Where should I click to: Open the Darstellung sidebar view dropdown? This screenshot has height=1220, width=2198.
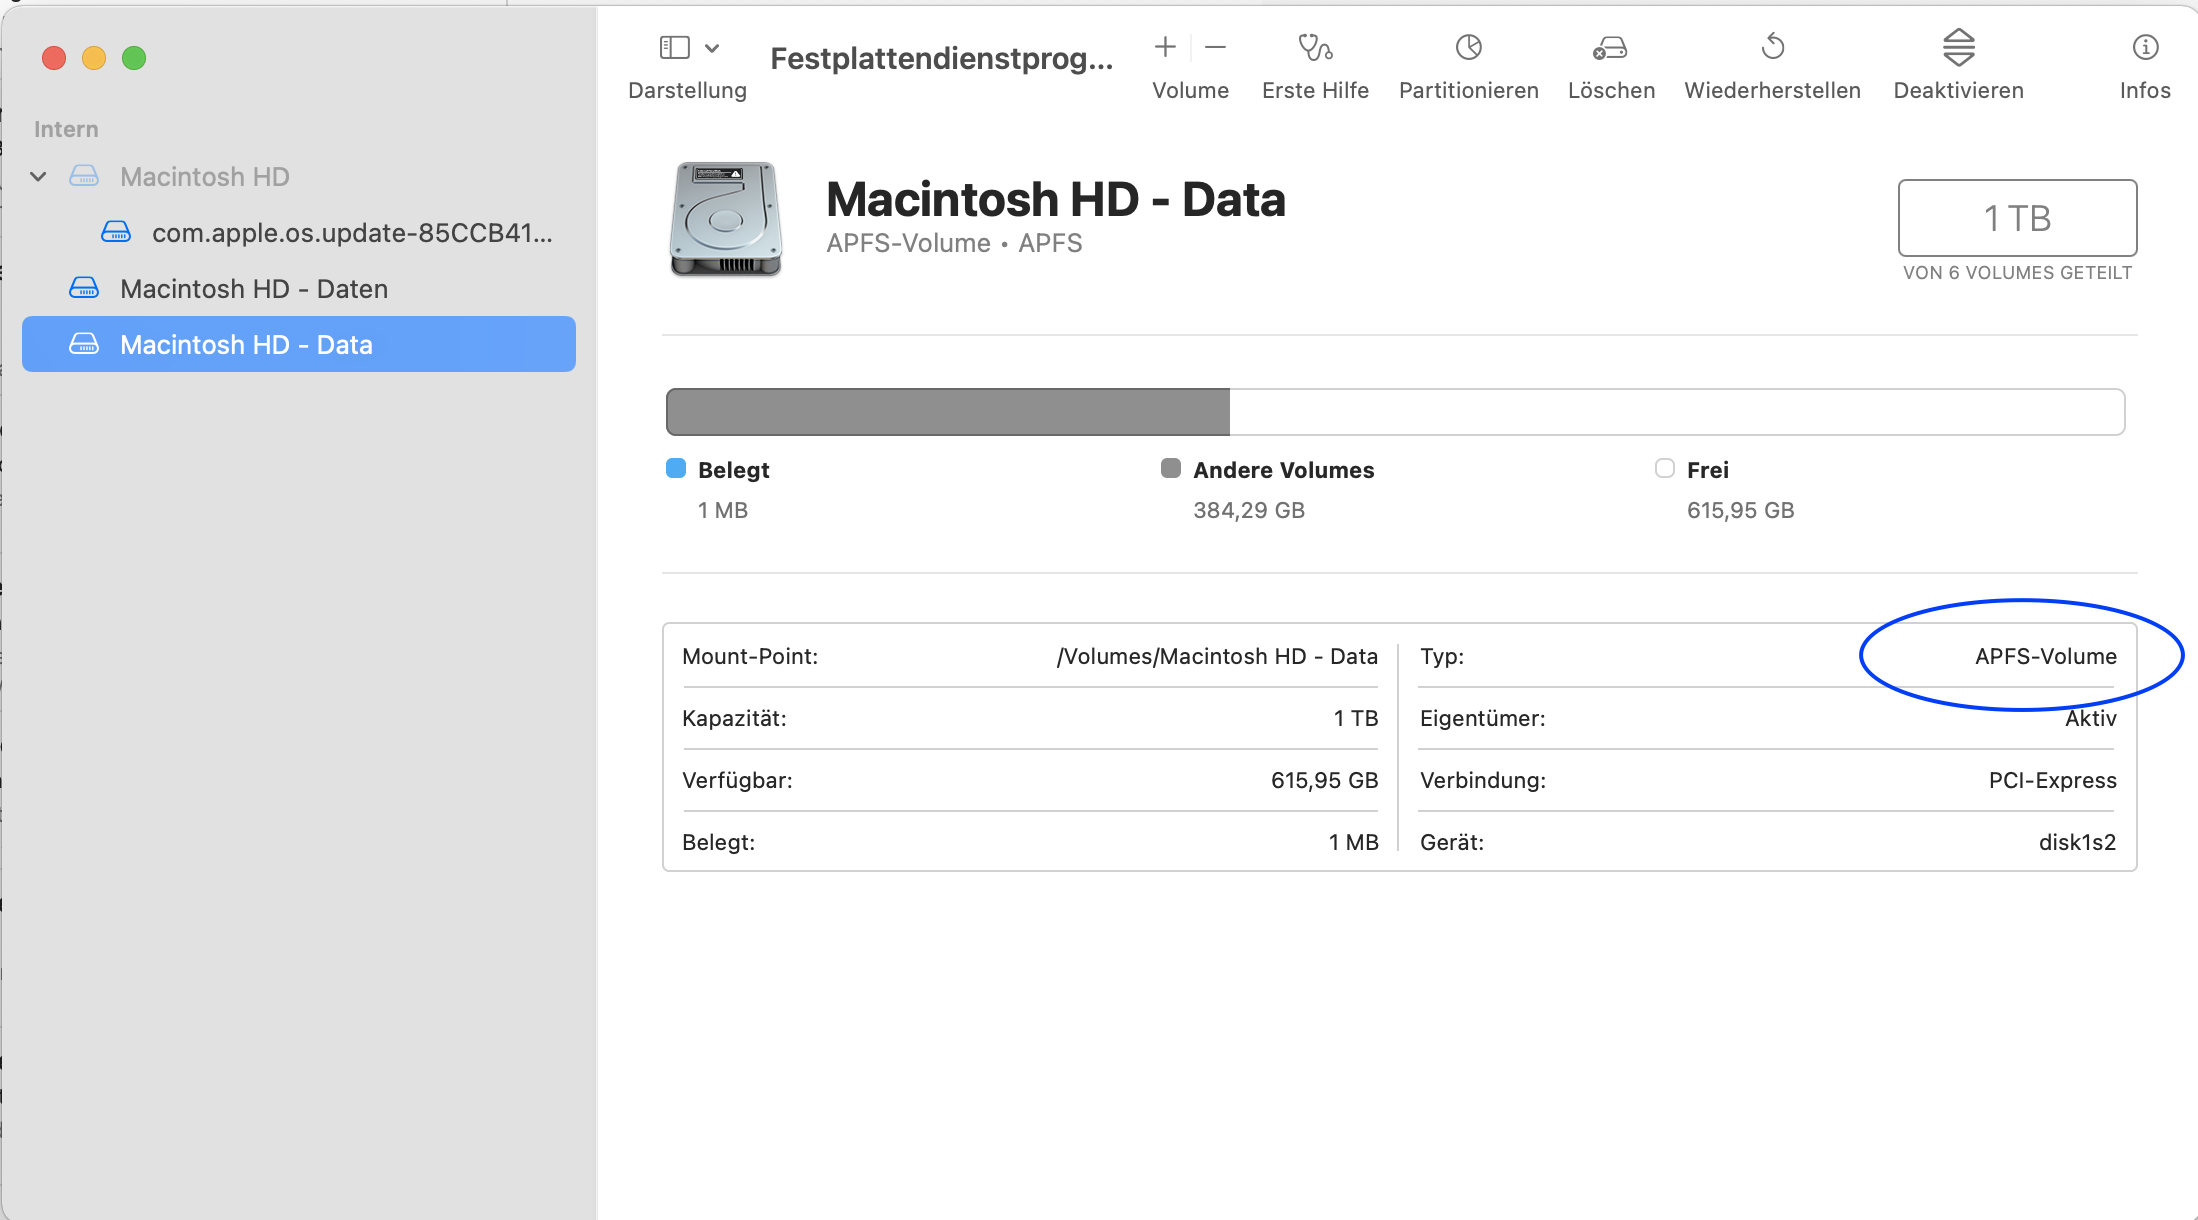[675, 47]
